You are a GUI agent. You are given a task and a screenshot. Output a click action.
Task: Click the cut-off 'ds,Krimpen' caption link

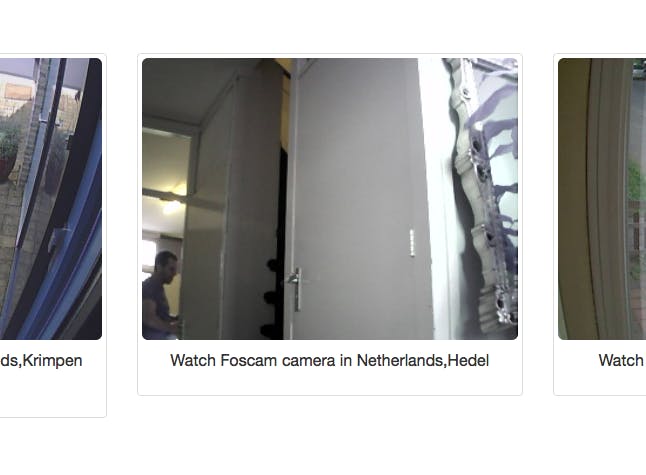point(41,360)
